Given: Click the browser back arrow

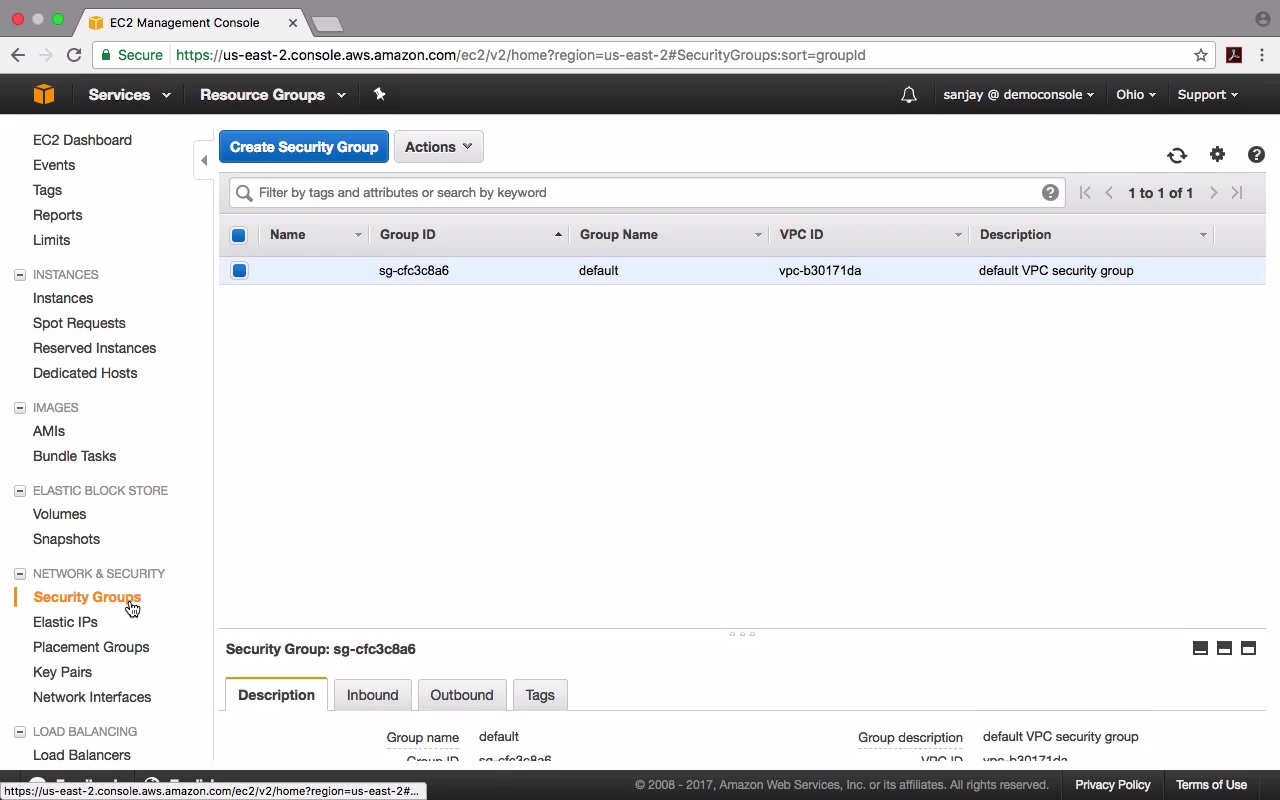Looking at the screenshot, I should click(x=18, y=55).
